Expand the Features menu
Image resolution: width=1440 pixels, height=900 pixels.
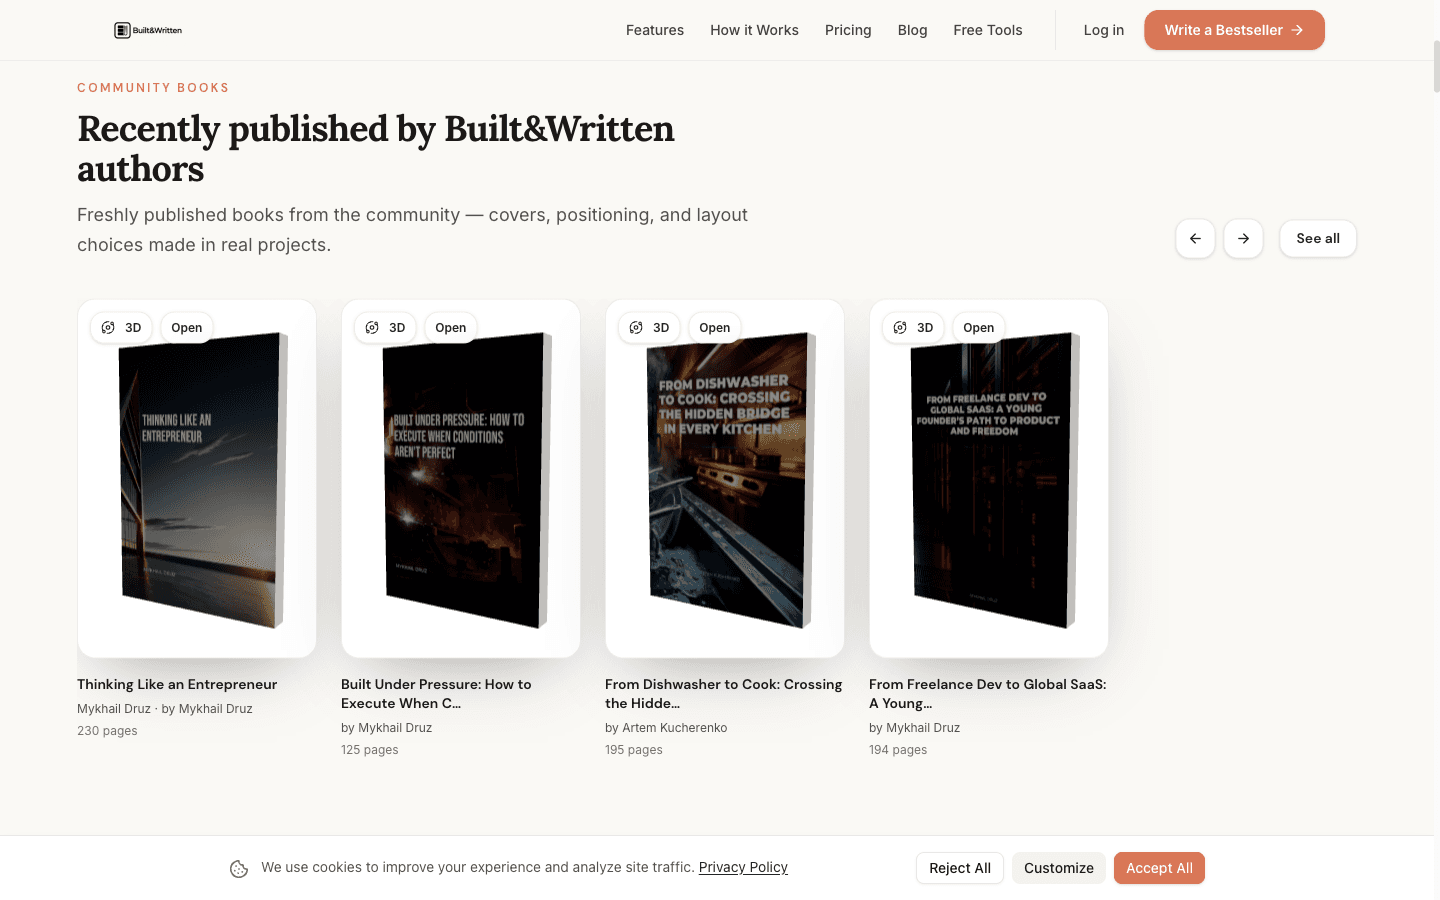(x=655, y=30)
